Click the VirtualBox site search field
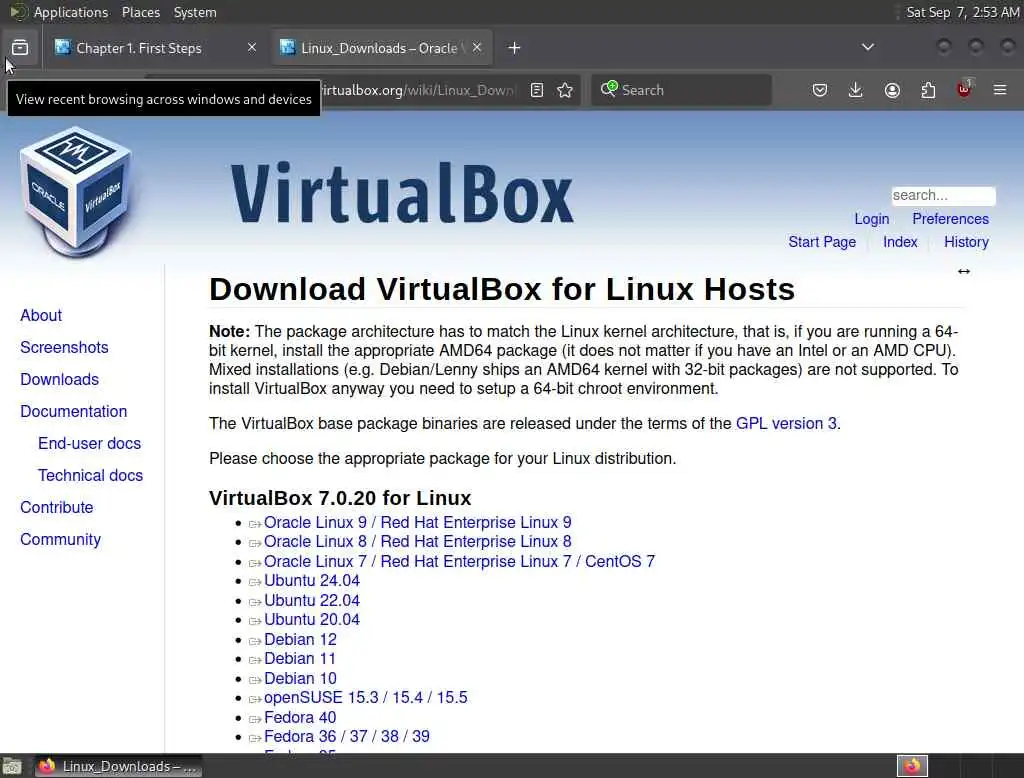The height and width of the screenshot is (778, 1024). click(x=943, y=195)
